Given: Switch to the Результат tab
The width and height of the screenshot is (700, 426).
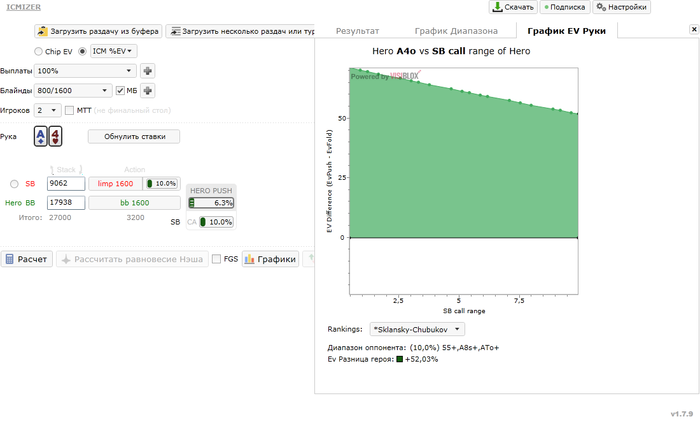Looking at the screenshot, I should click(357, 31).
